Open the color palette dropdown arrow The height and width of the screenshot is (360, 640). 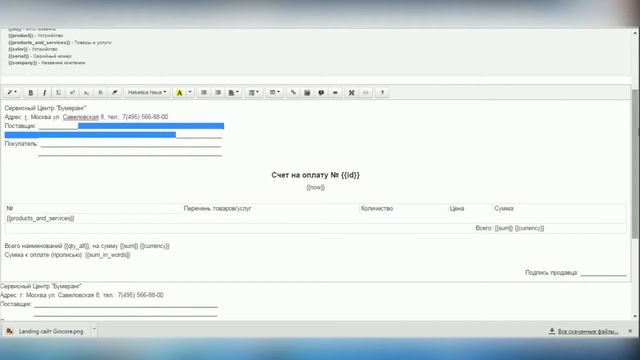tap(189, 93)
